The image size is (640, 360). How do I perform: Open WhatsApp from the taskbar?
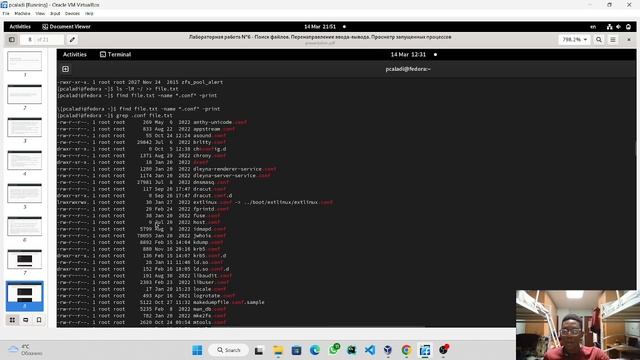[333, 350]
